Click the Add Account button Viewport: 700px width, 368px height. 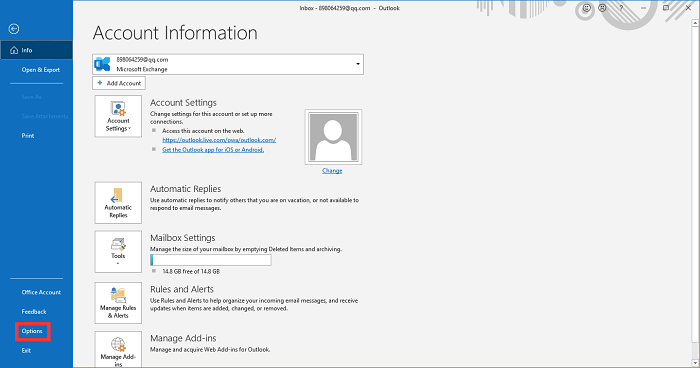click(x=119, y=83)
